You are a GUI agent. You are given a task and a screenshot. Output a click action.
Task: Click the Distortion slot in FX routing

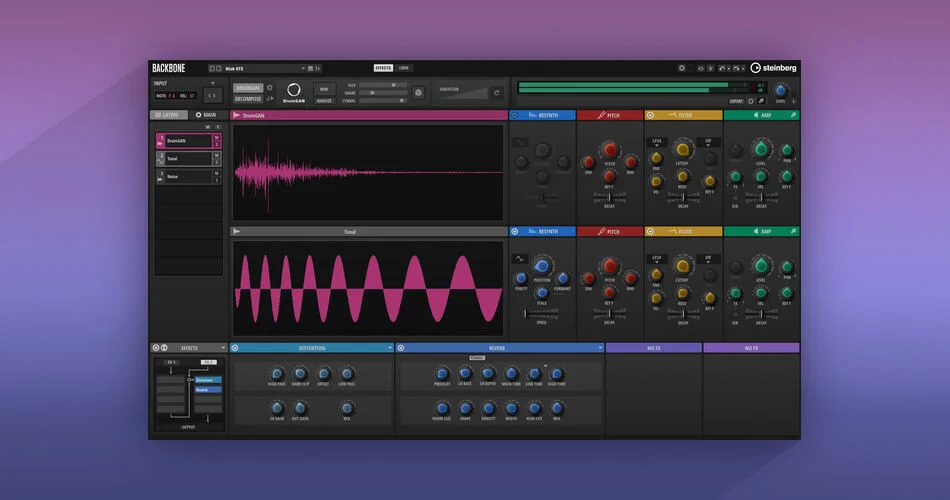point(208,380)
